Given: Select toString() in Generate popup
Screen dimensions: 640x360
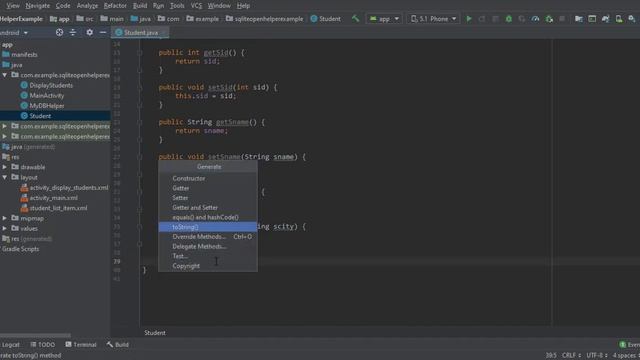Looking at the screenshot, I should 208,227.
